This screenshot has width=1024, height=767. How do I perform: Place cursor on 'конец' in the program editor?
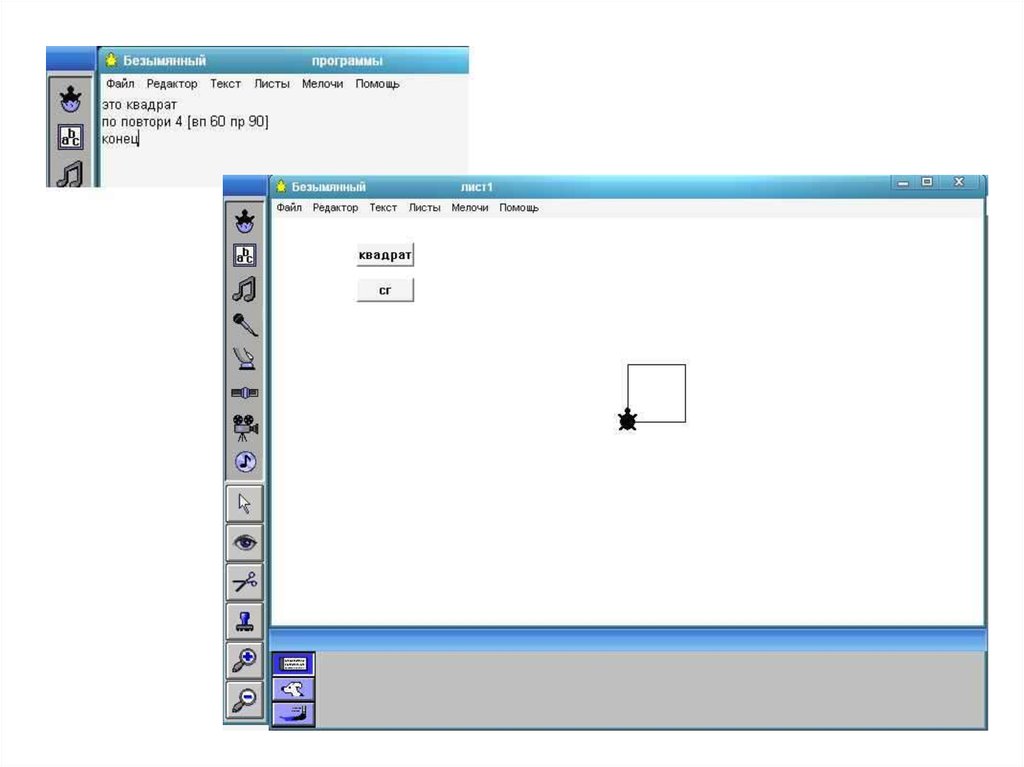(120, 139)
